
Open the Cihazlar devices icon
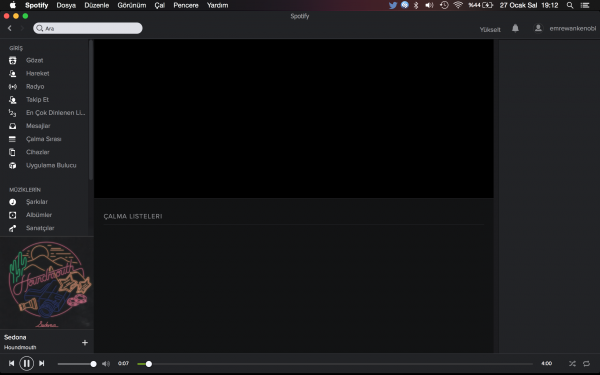click(13, 152)
